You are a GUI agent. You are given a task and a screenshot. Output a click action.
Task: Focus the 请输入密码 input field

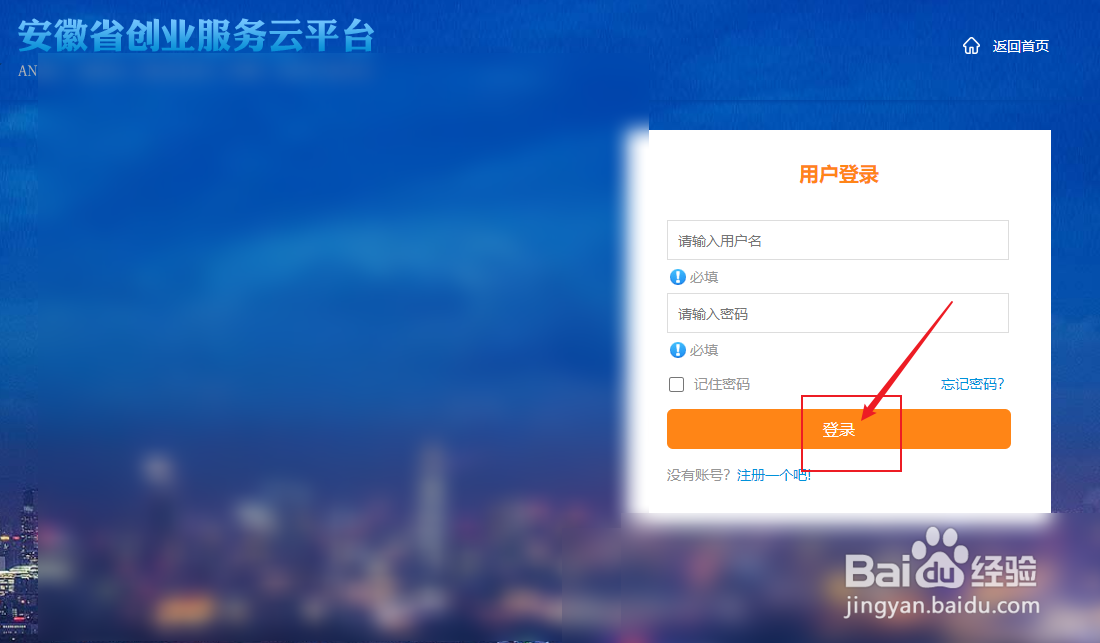pyautogui.click(x=837, y=313)
